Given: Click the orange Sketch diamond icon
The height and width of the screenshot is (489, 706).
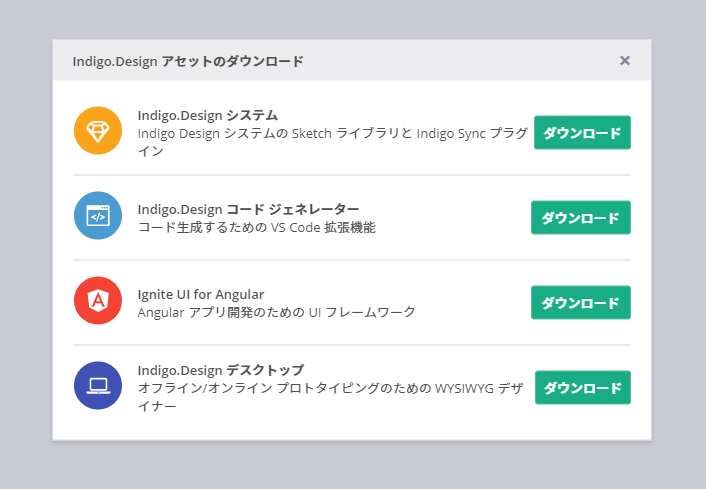Looking at the screenshot, I should 98,131.
